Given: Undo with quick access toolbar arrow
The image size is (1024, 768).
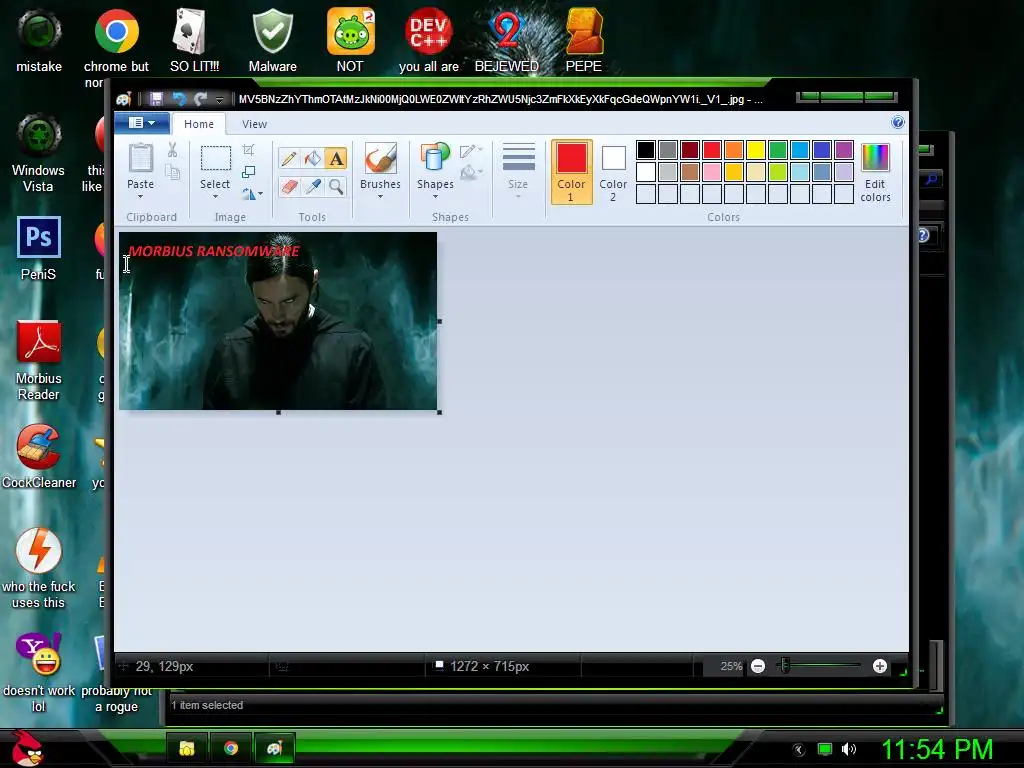Looking at the screenshot, I should point(178,99).
